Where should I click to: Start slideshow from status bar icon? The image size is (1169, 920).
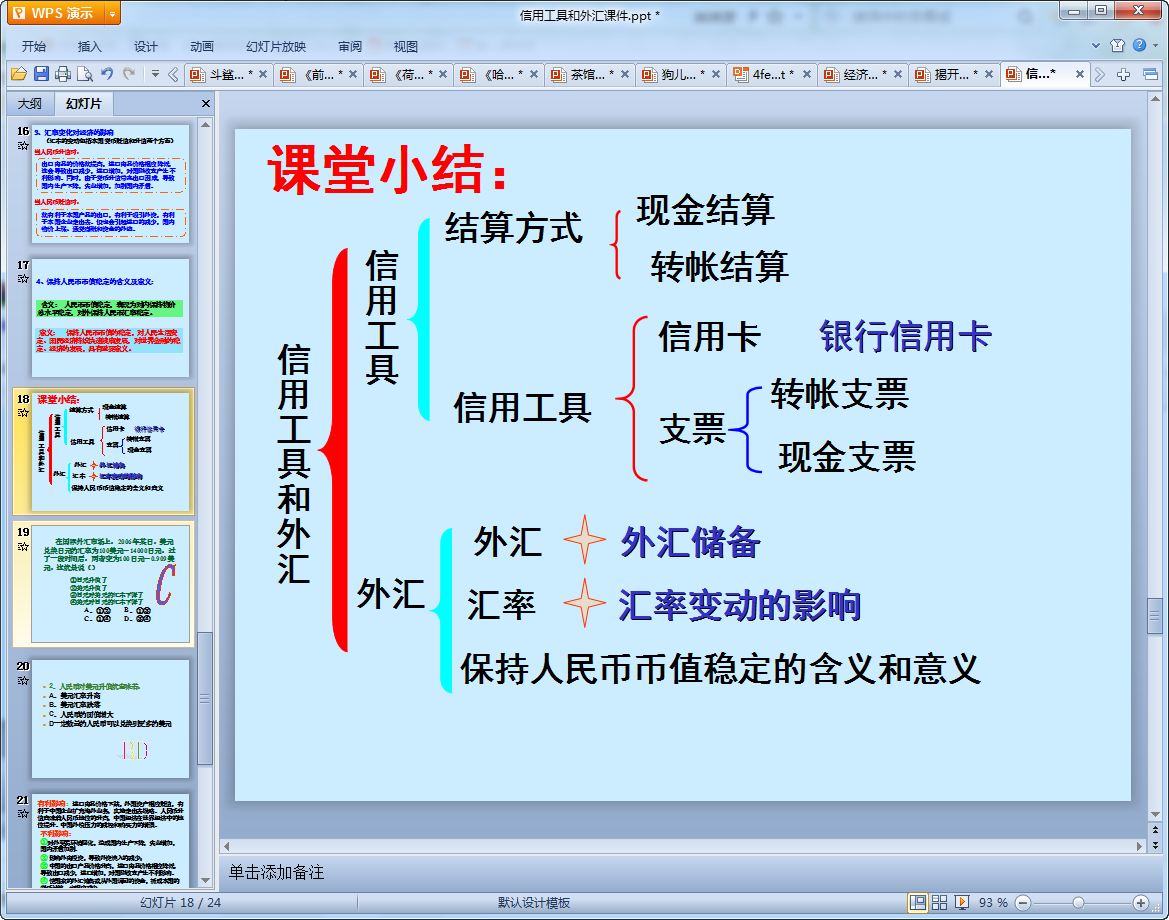click(960, 903)
